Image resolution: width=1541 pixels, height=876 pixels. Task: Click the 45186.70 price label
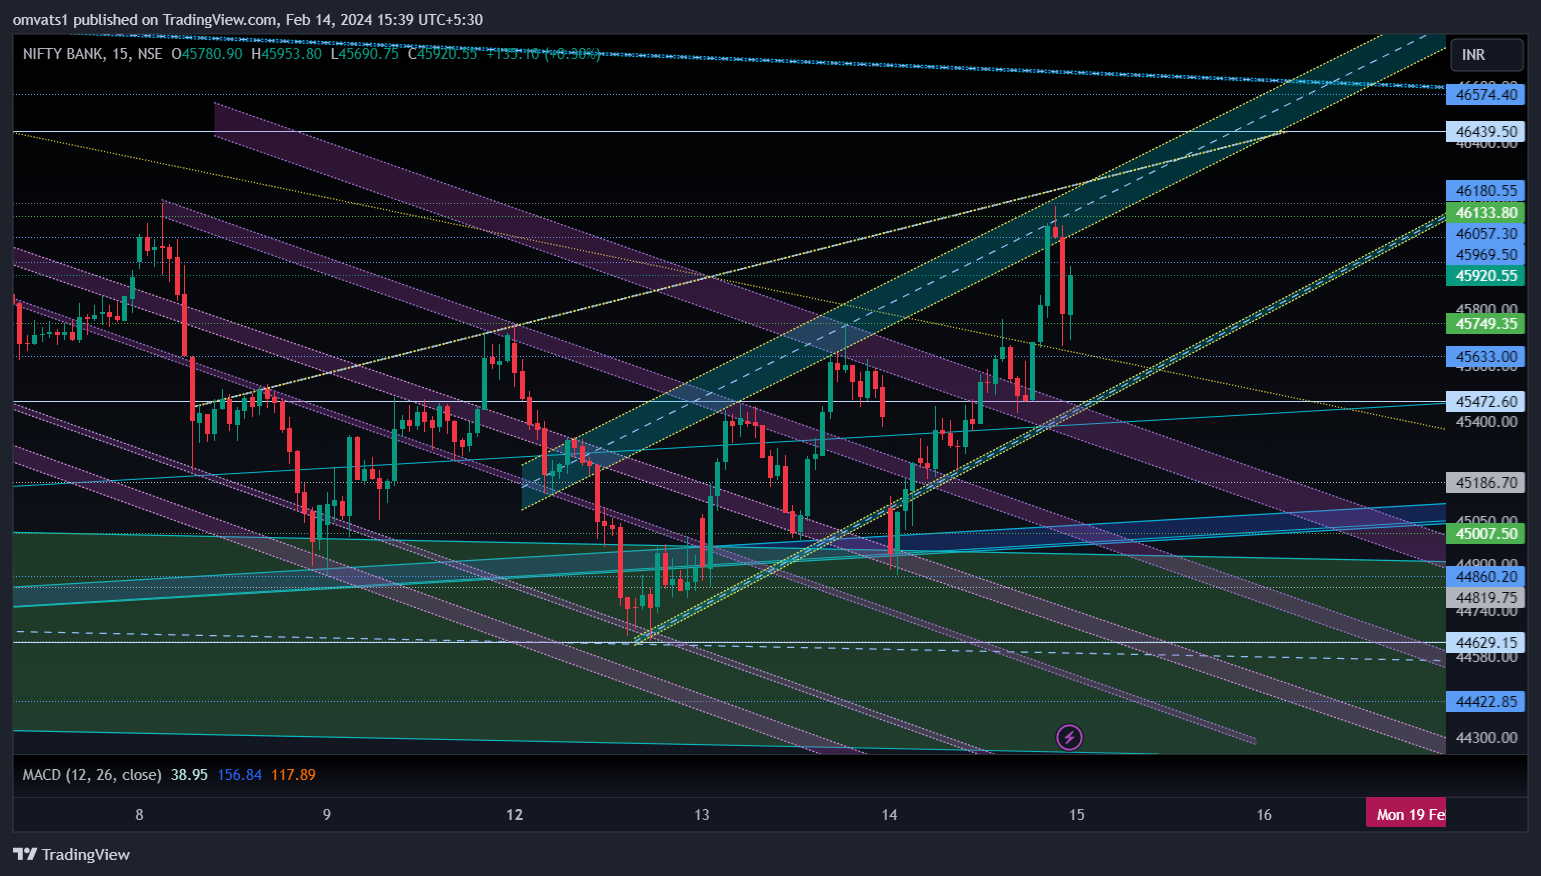[1486, 483]
